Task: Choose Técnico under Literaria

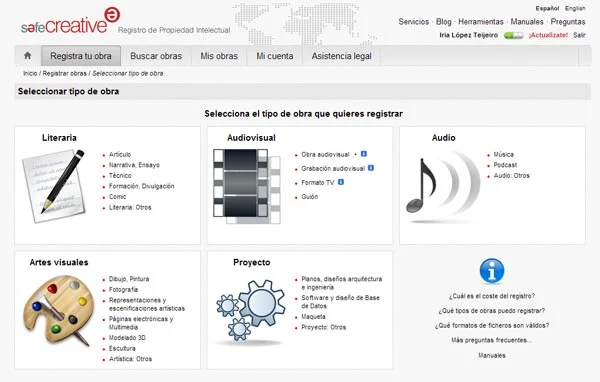Action: [x=120, y=175]
